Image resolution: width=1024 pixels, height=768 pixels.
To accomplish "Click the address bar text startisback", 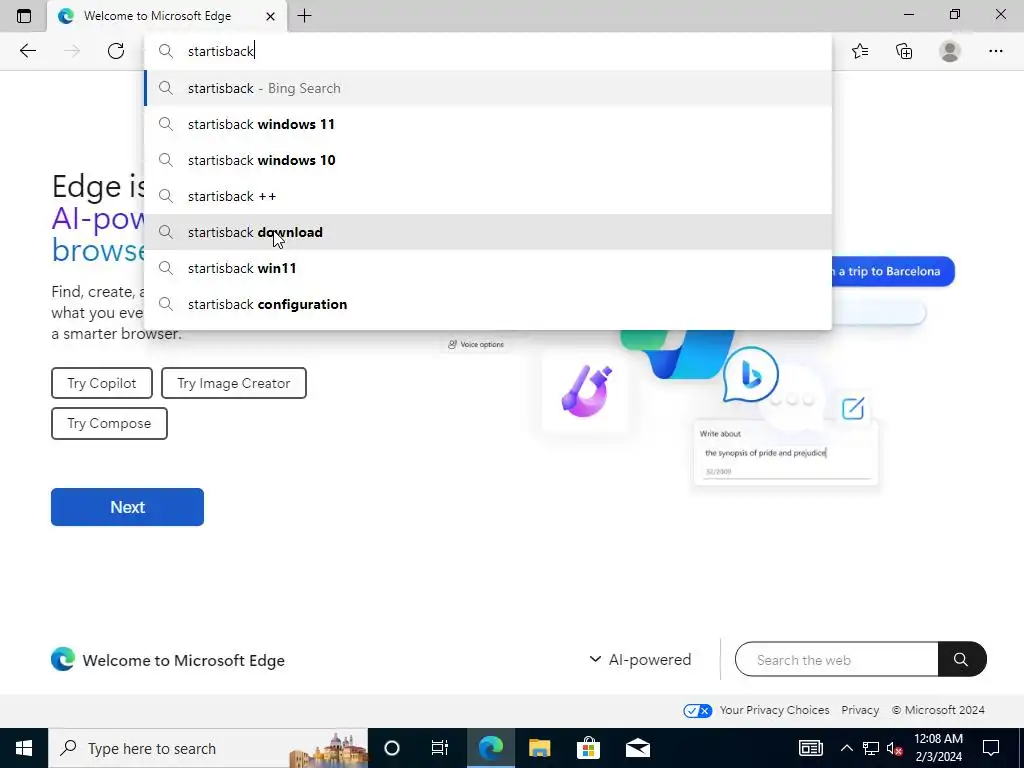I will pos(221,51).
